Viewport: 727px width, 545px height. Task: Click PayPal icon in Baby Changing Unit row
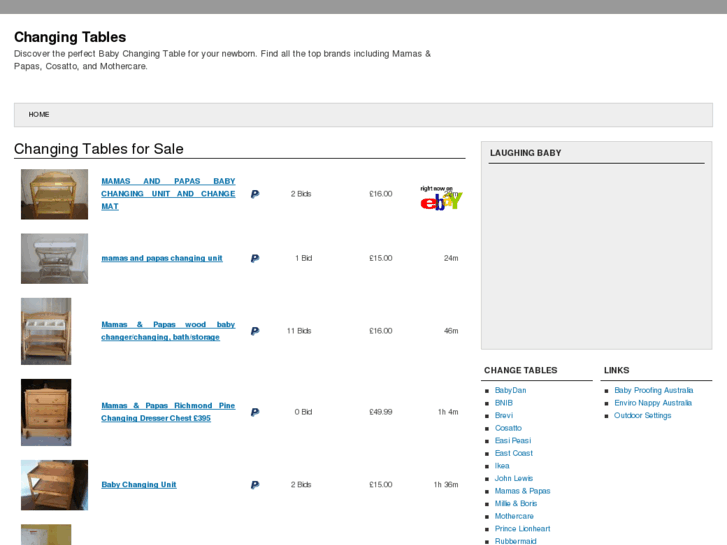(x=255, y=485)
